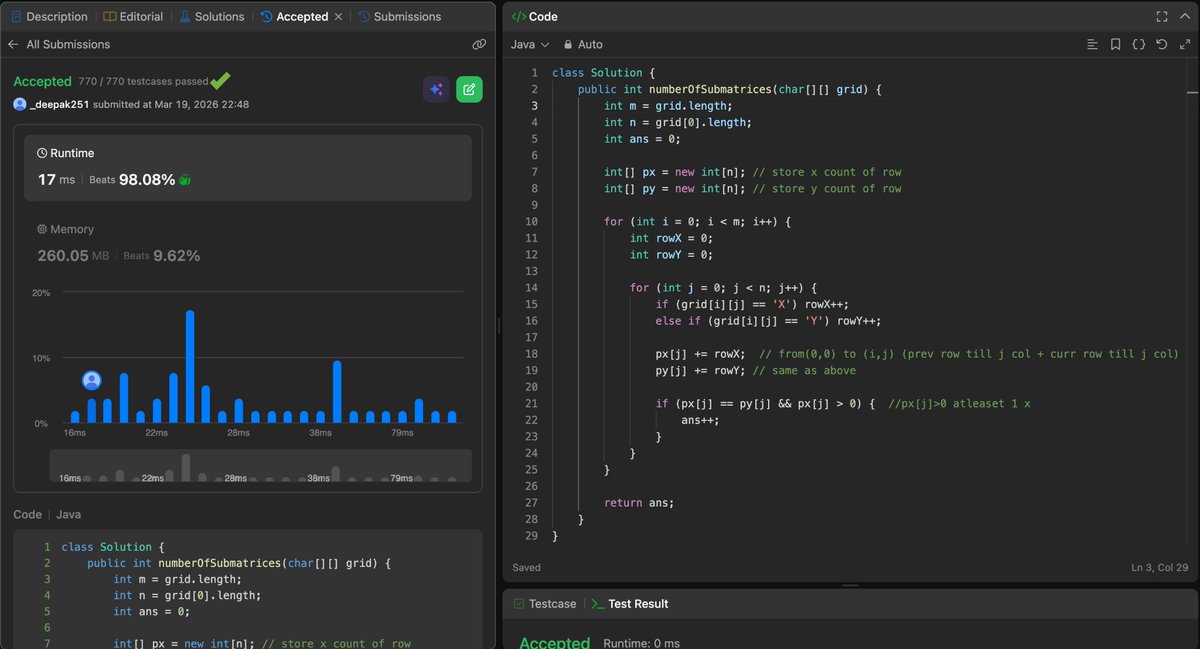Click user avatar marker on runtime chart
Image resolution: width=1200 pixels, height=649 pixels.
tap(91, 380)
